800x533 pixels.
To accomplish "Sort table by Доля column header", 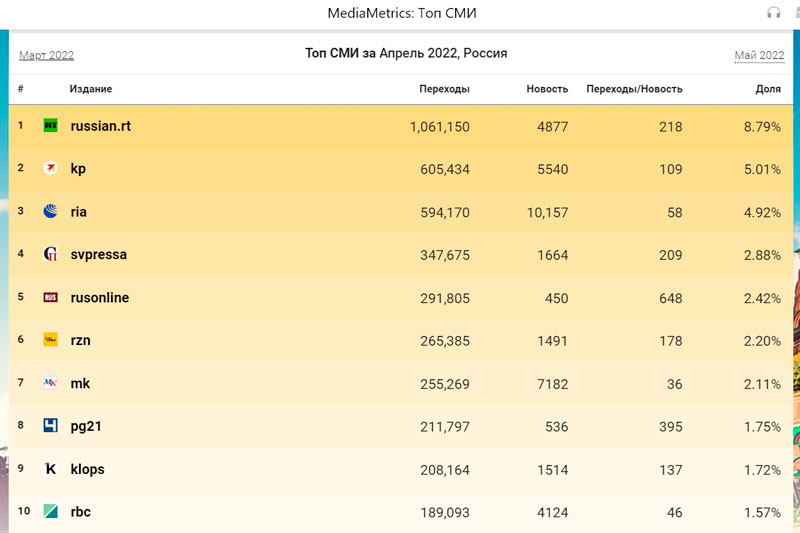I will tap(767, 89).
